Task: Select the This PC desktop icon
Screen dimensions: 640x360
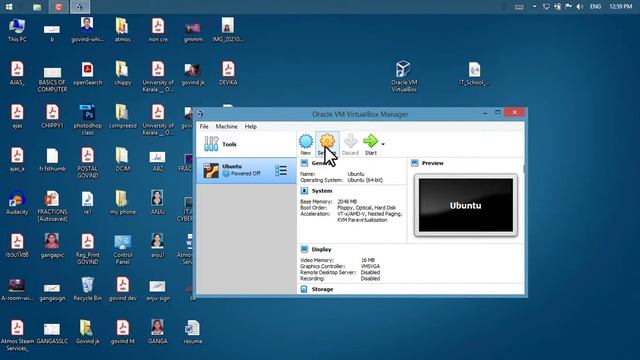Action: 17,30
